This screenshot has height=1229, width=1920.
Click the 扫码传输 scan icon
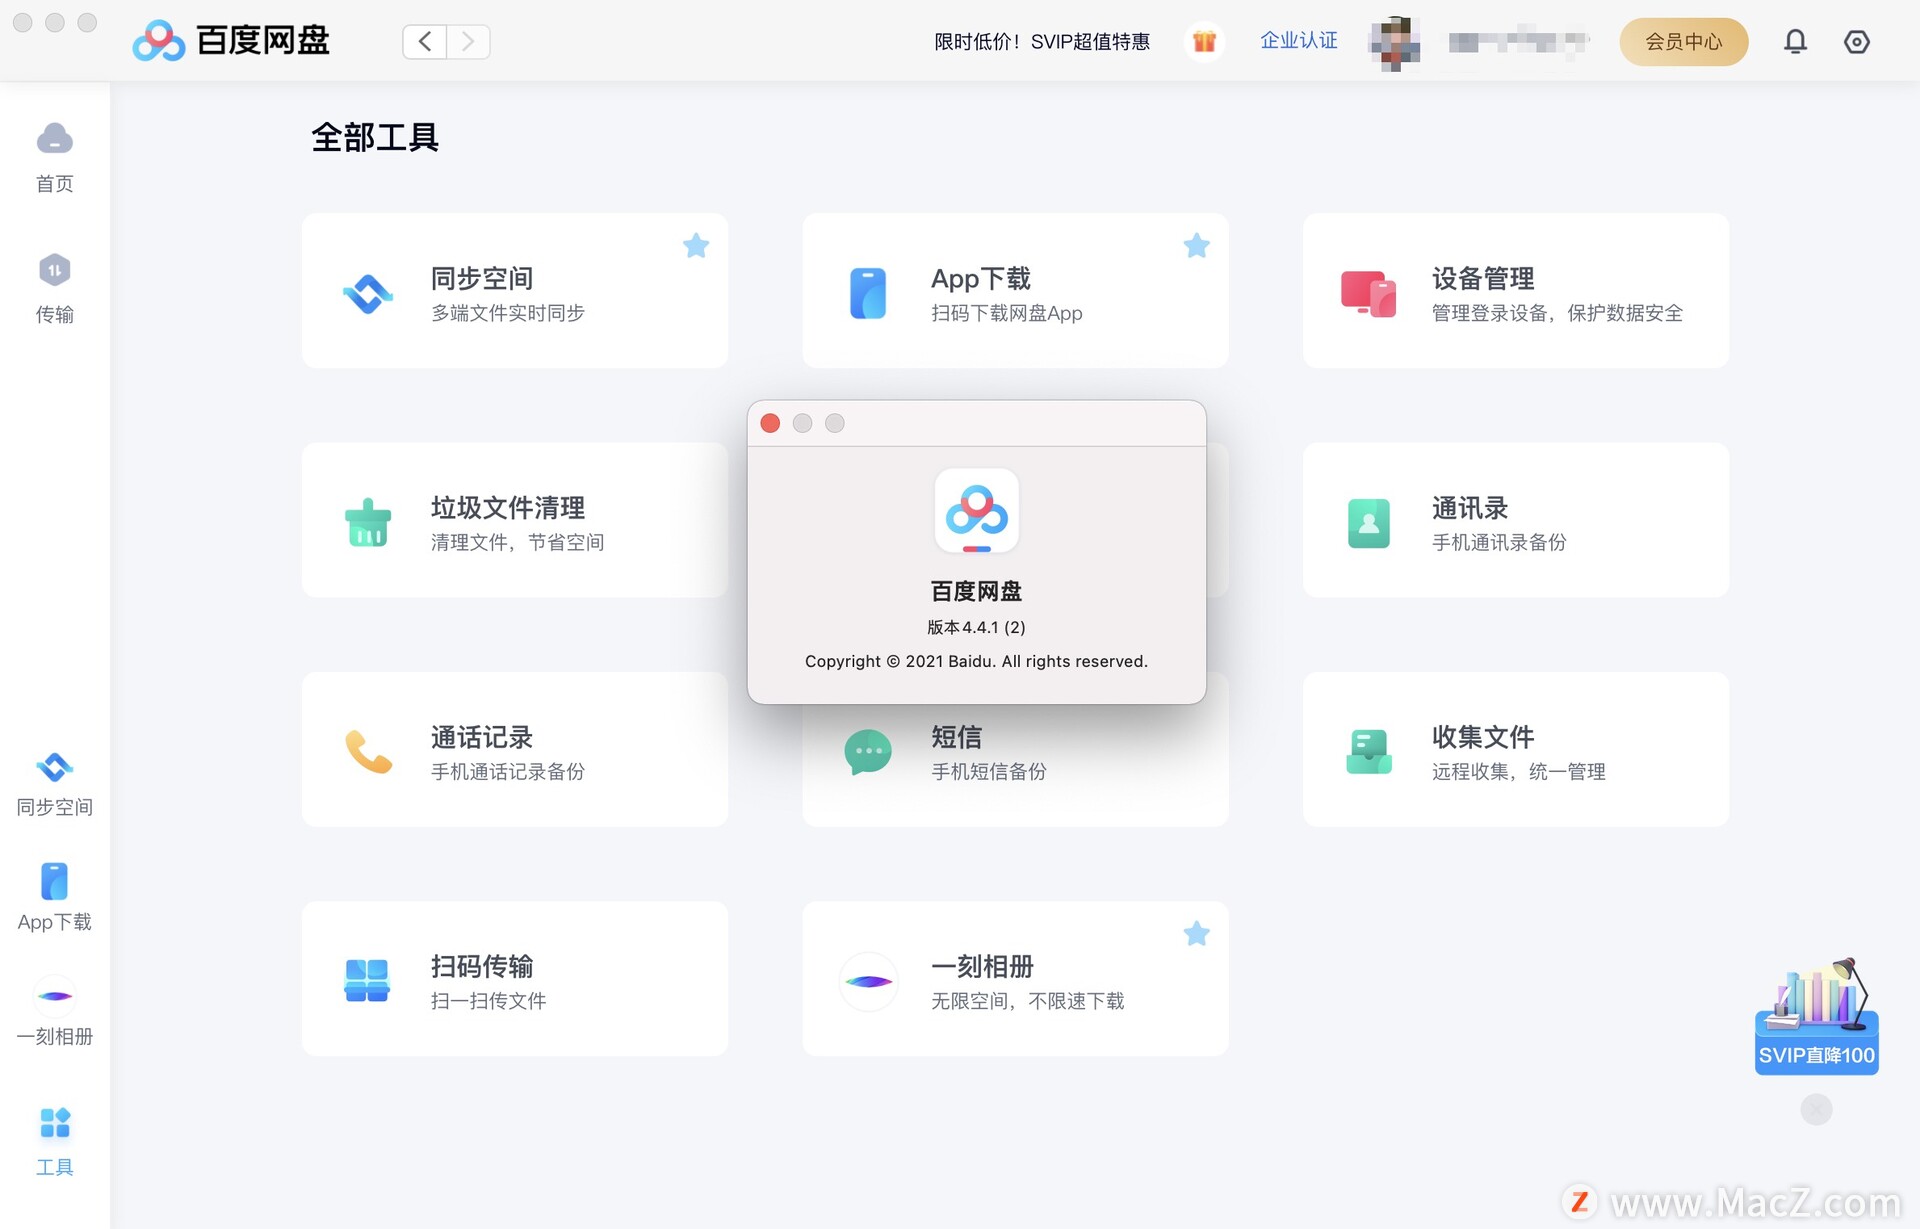click(367, 980)
